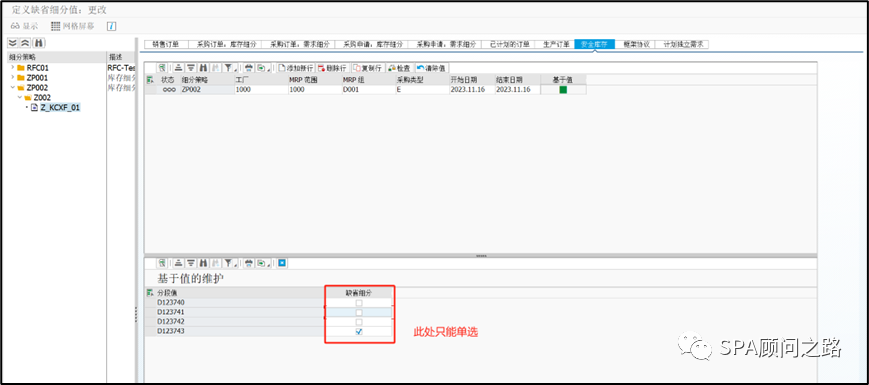Viewport: 869px width, 385px height.
Task: Click the 检查 check button
Action: click(399, 68)
